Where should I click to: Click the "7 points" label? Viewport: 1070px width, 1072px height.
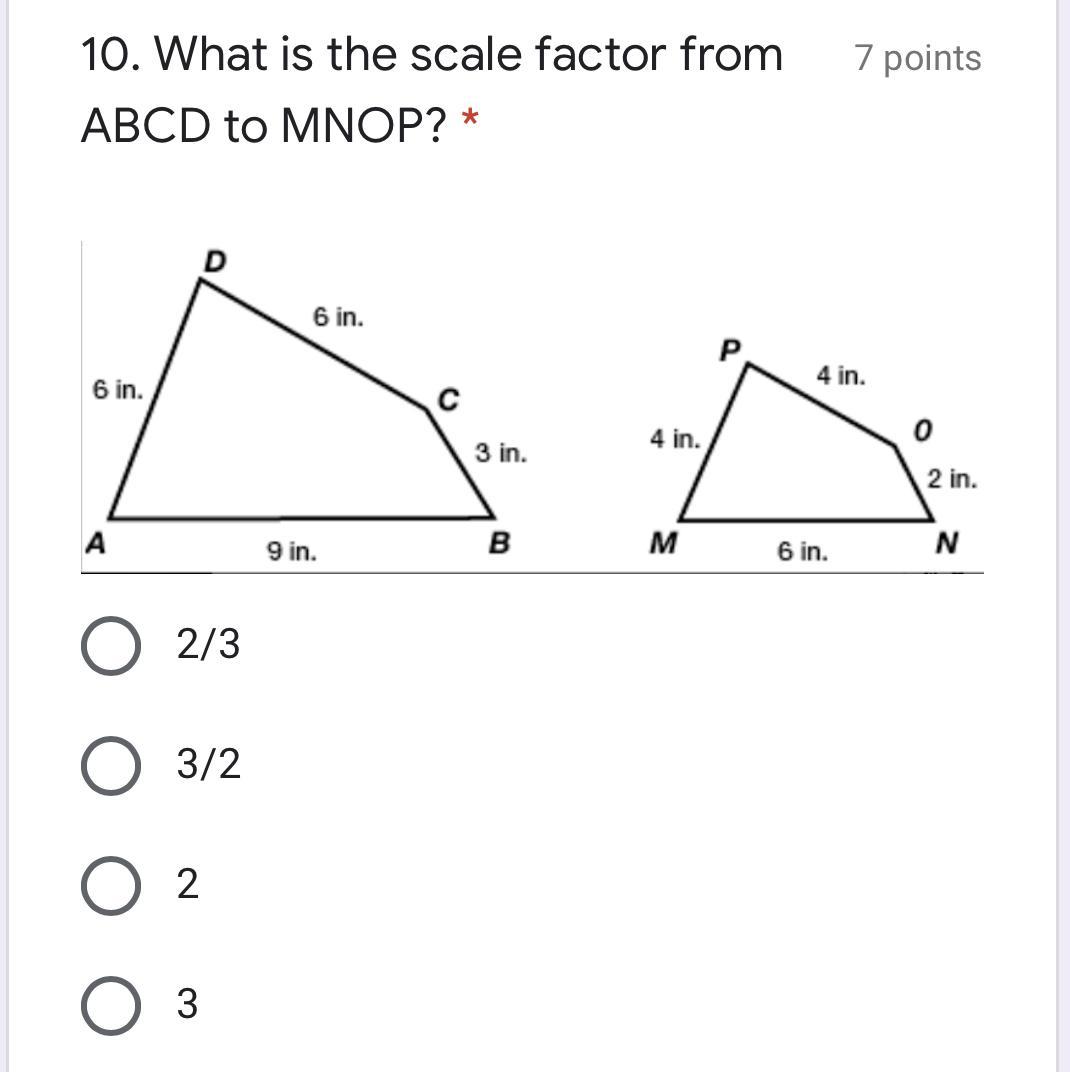[917, 58]
